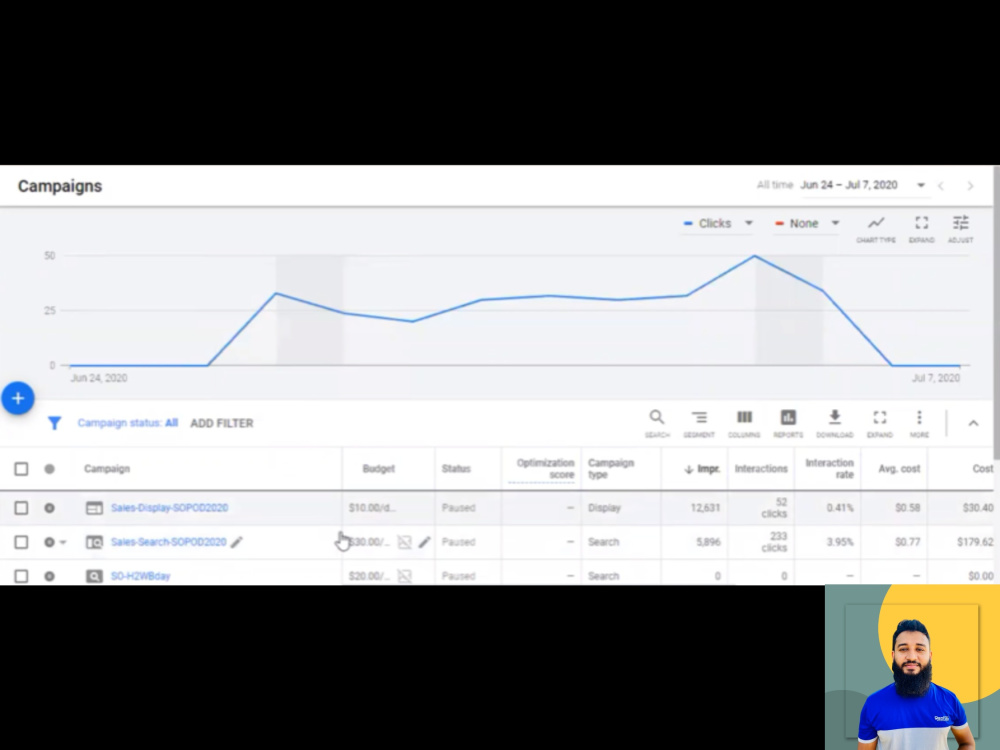Viewport: 1000px width, 750px height.
Task: Click the presenter webcam thumbnail
Action: [912, 667]
